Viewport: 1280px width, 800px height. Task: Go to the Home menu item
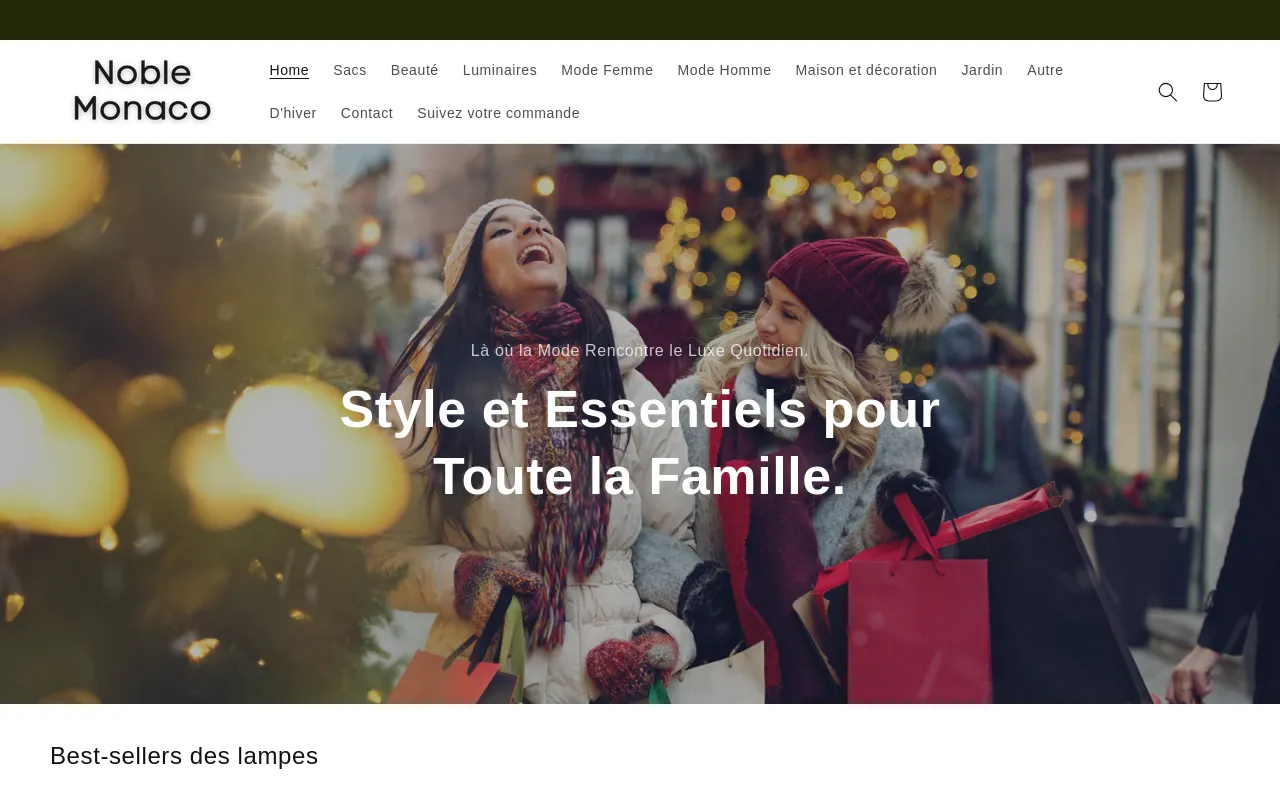click(289, 70)
